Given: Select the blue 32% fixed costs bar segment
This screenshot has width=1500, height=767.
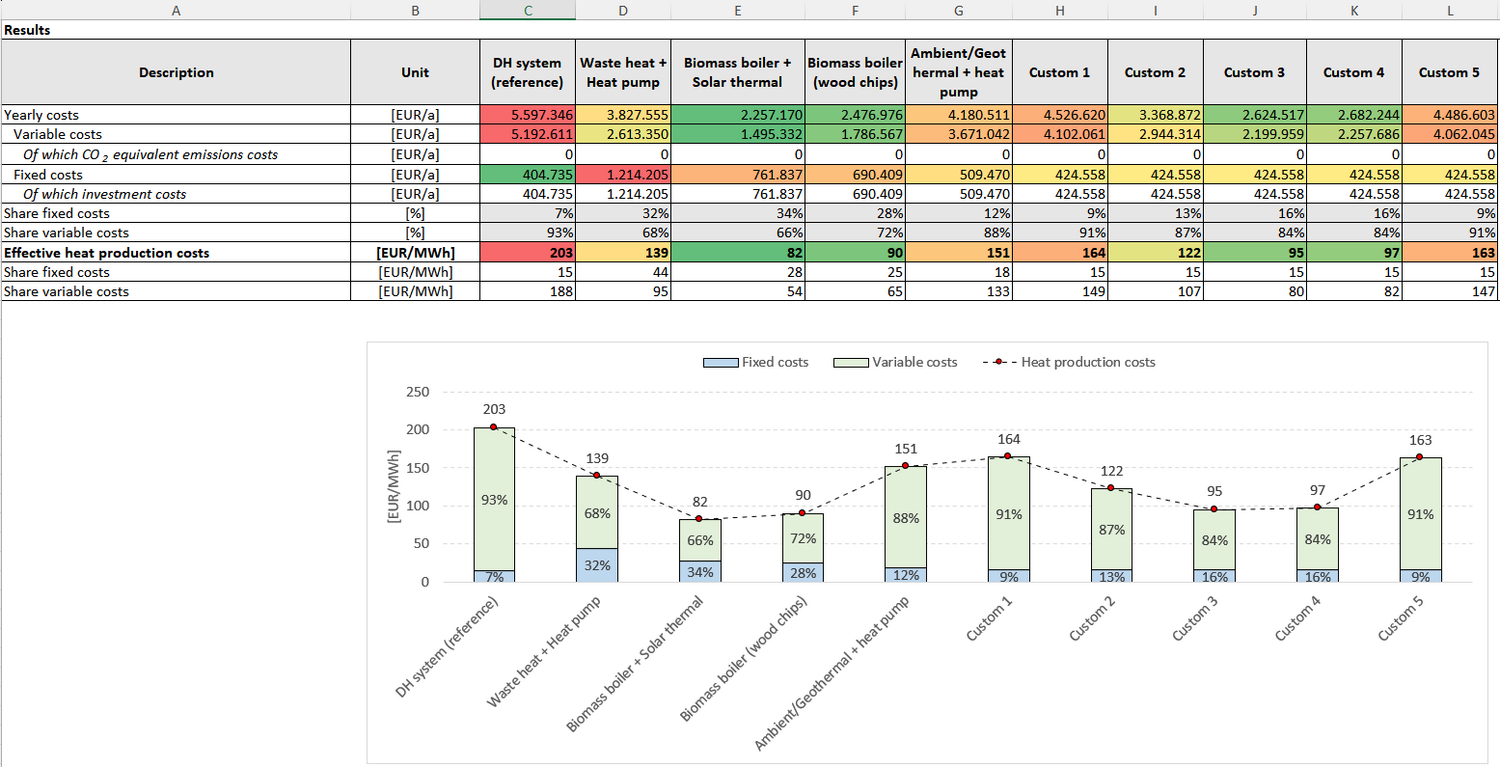Looking at the screenshot, I should click(597, 565).
